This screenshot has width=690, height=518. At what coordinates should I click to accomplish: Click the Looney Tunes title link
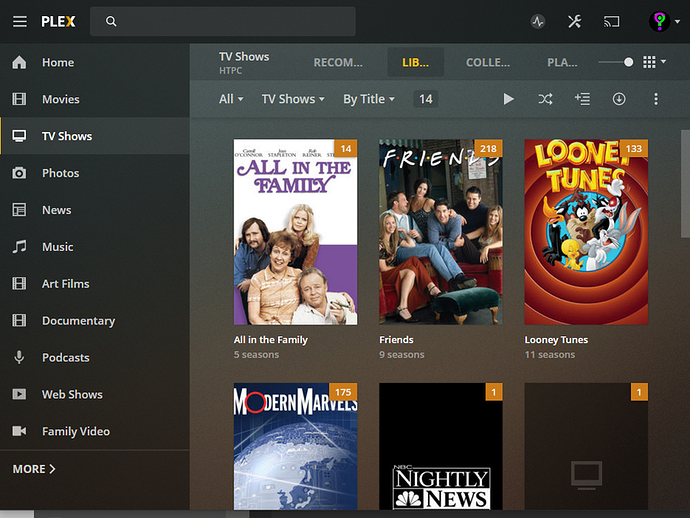[x=556, y=340]
